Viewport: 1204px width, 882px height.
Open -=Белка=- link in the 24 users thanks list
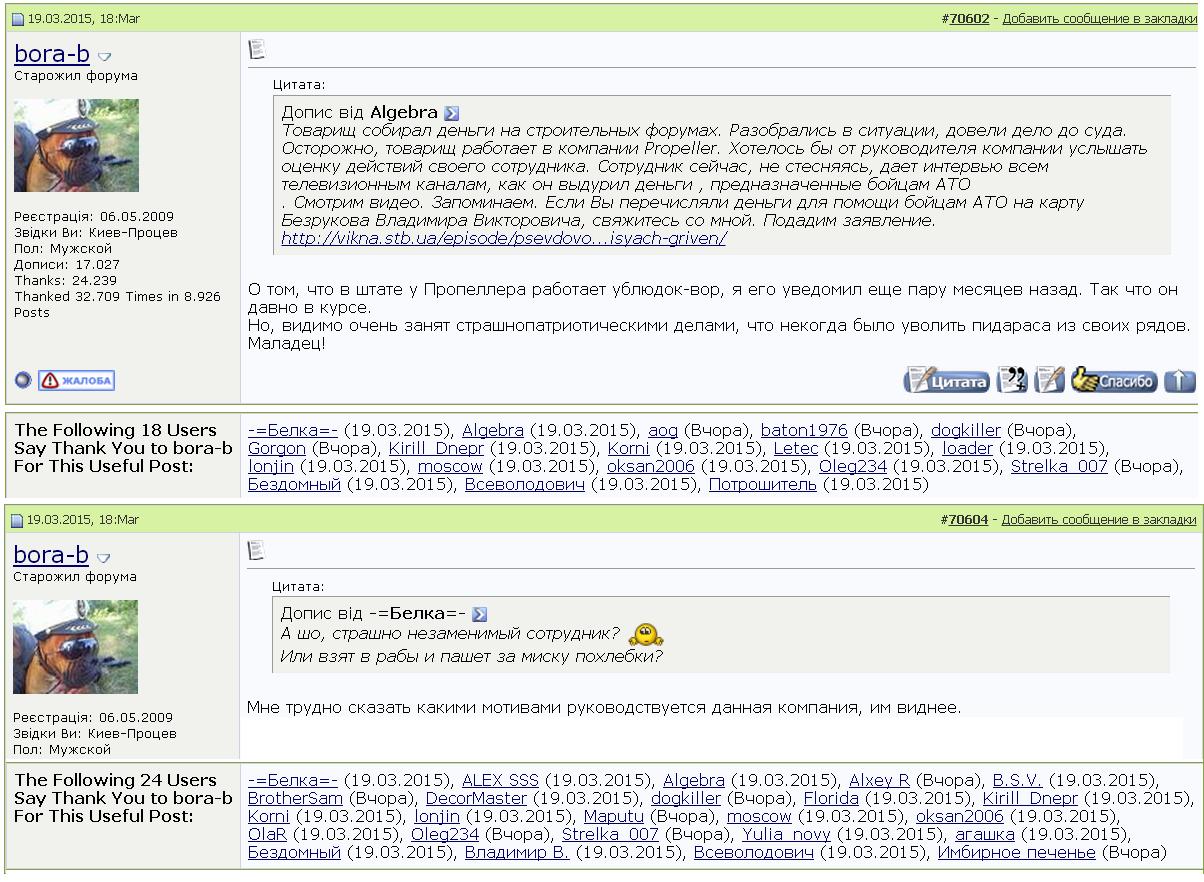[293, 780]
